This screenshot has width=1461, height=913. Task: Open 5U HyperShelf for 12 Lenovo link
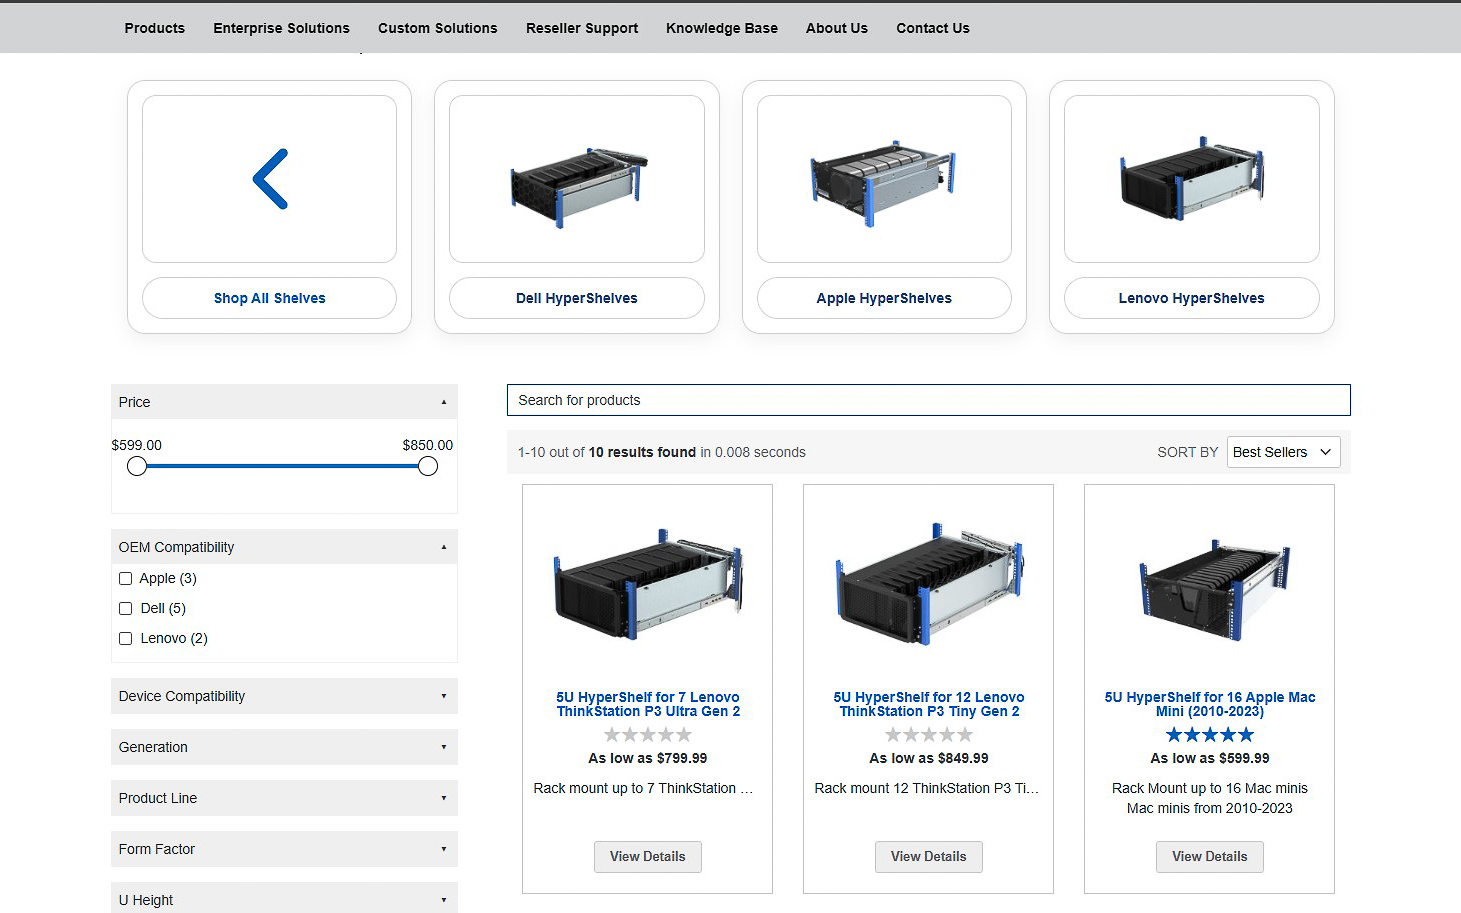929,704
